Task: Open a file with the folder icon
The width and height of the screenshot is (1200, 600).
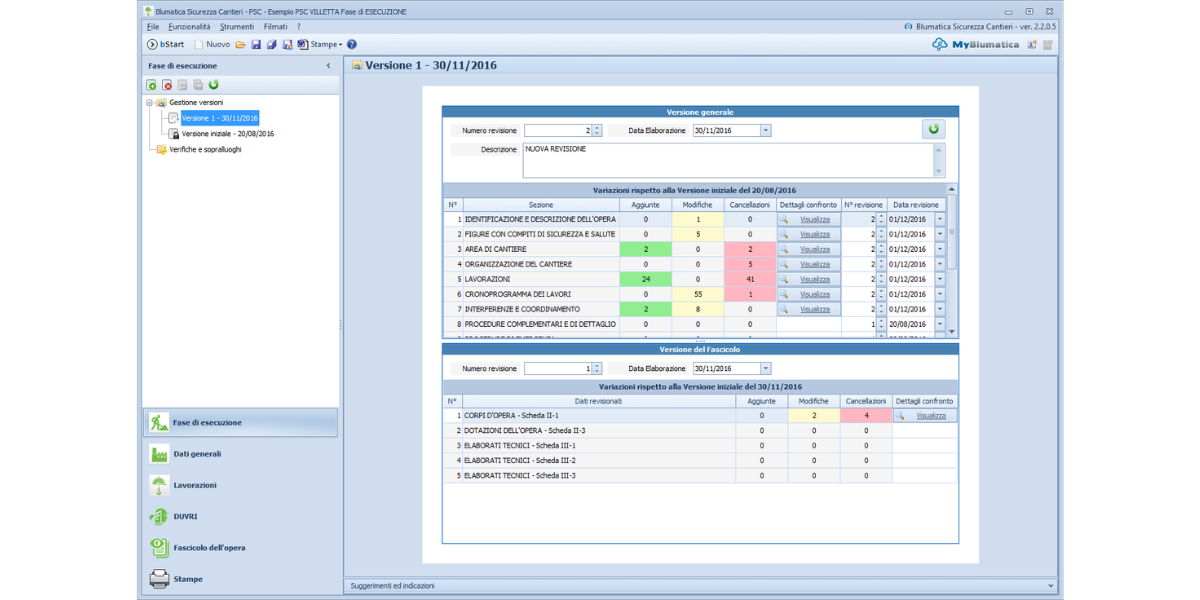Action: 241,44
